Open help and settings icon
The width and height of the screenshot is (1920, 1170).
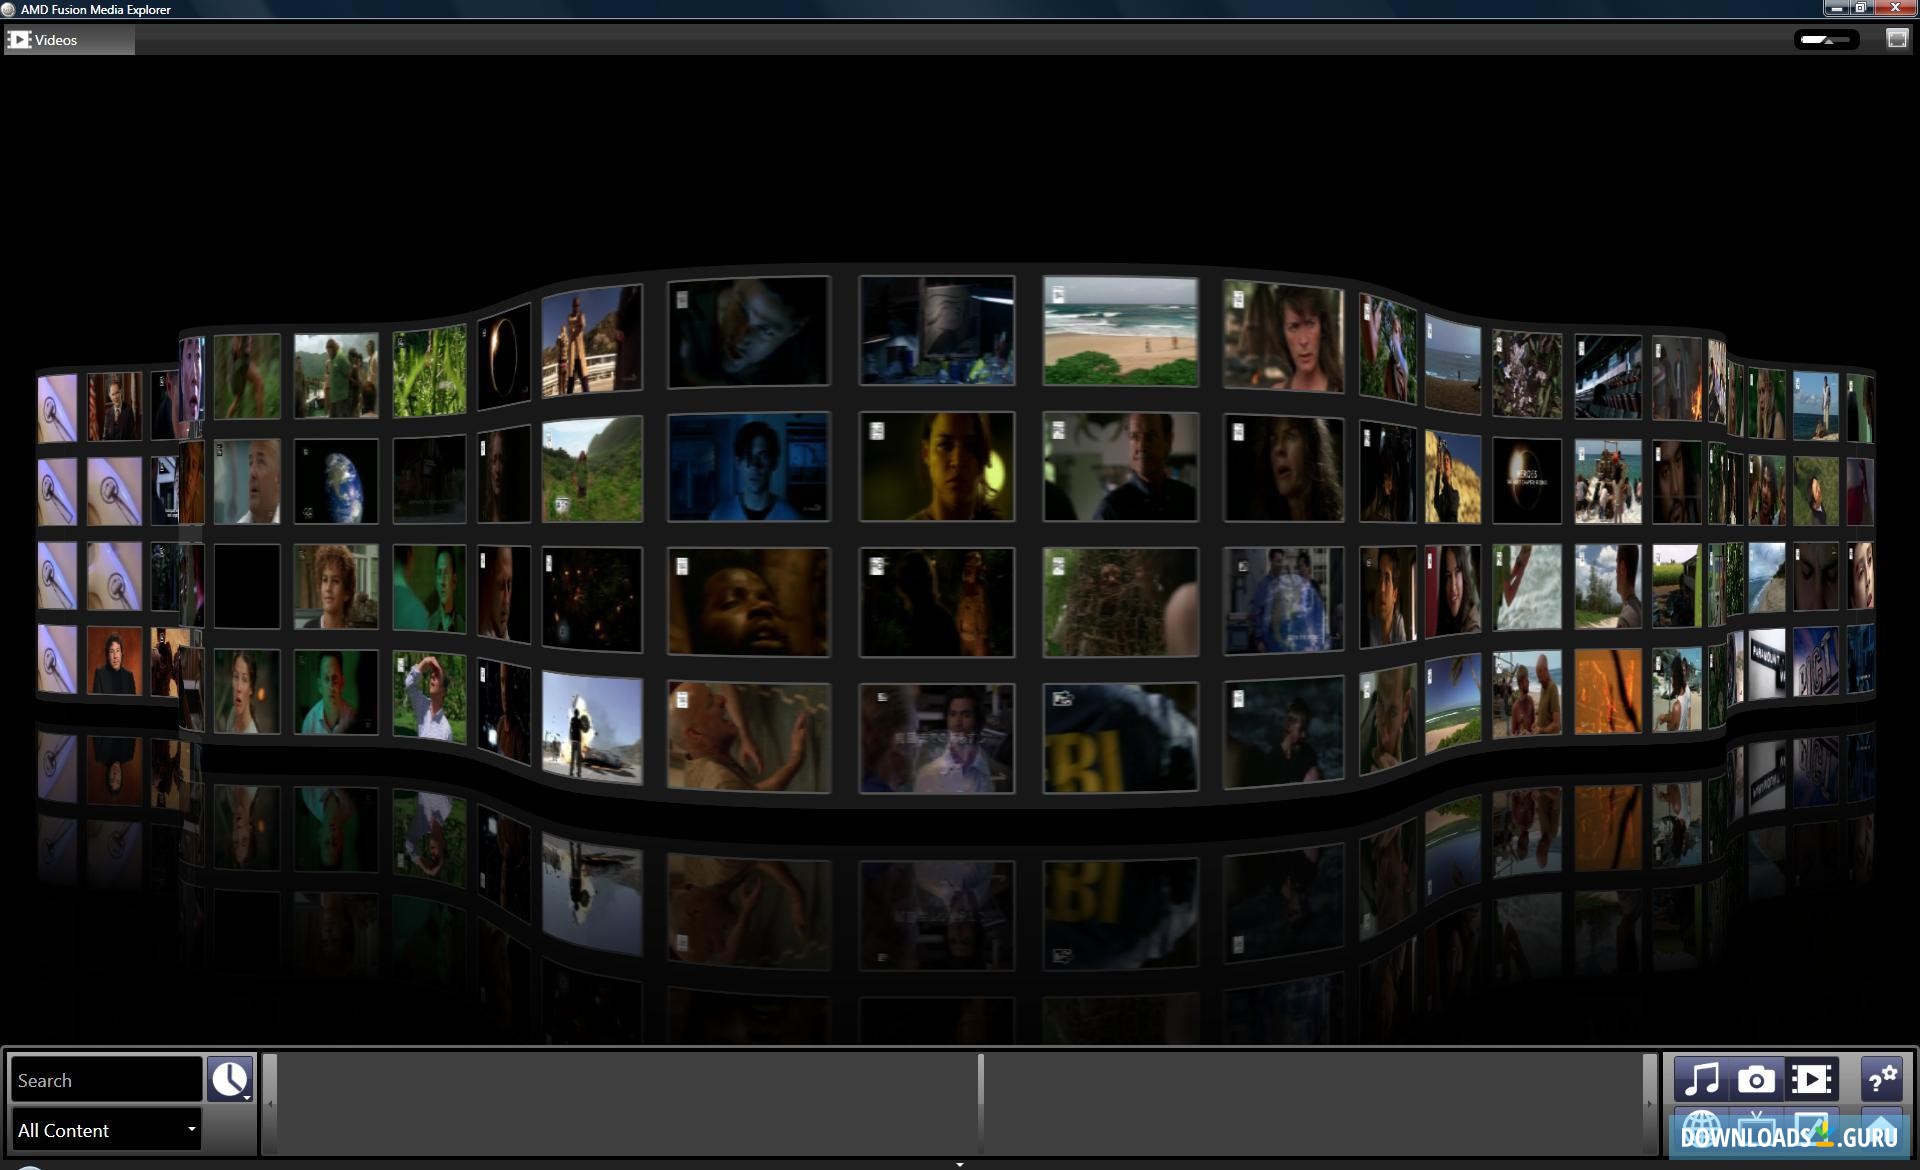click(1882, 1079)
